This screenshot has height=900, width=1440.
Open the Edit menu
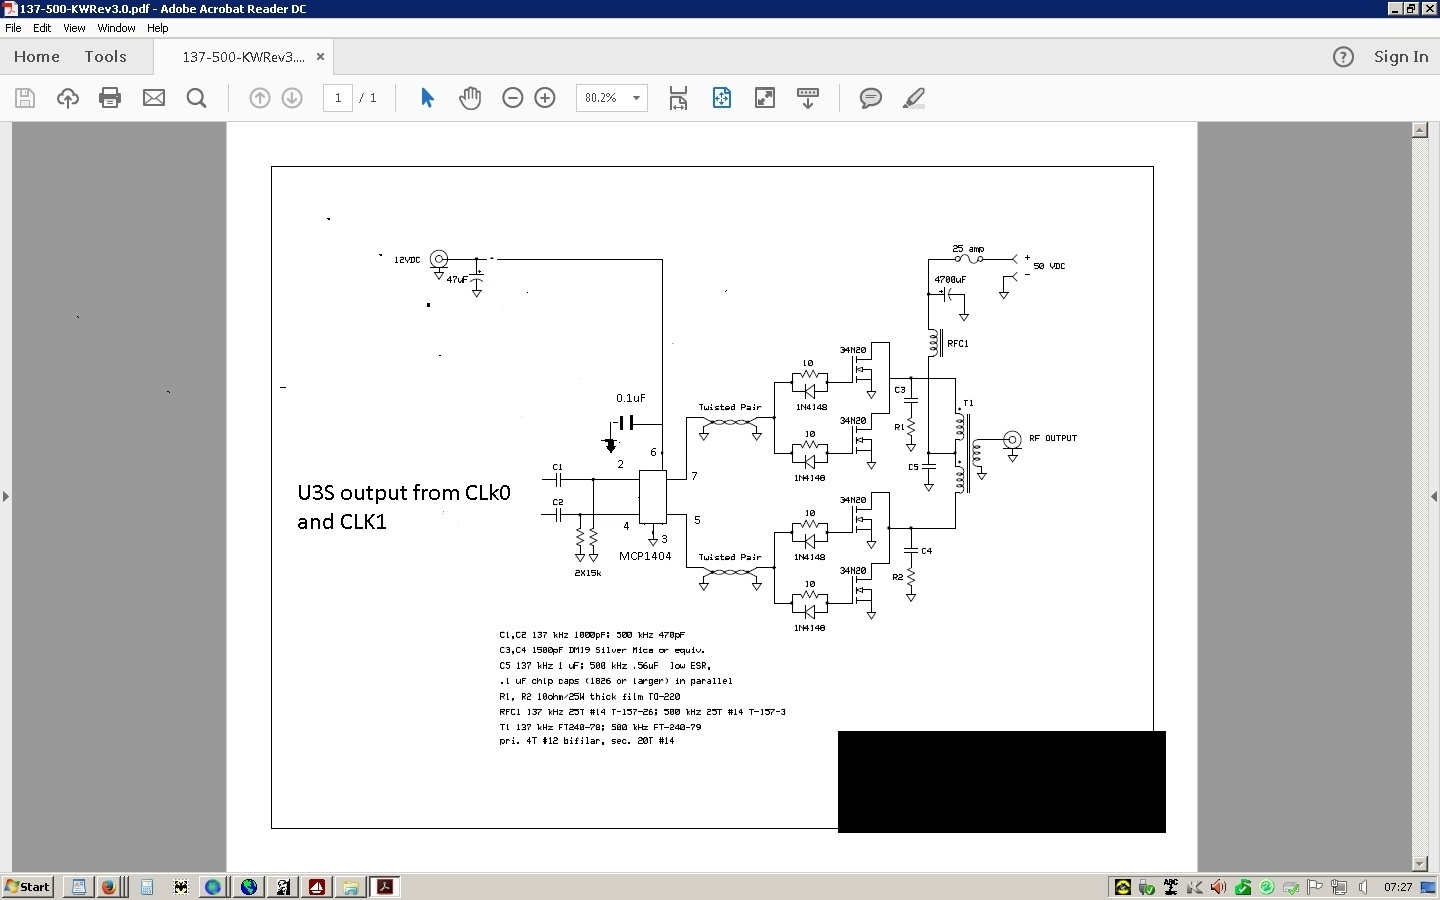point(42,28)
